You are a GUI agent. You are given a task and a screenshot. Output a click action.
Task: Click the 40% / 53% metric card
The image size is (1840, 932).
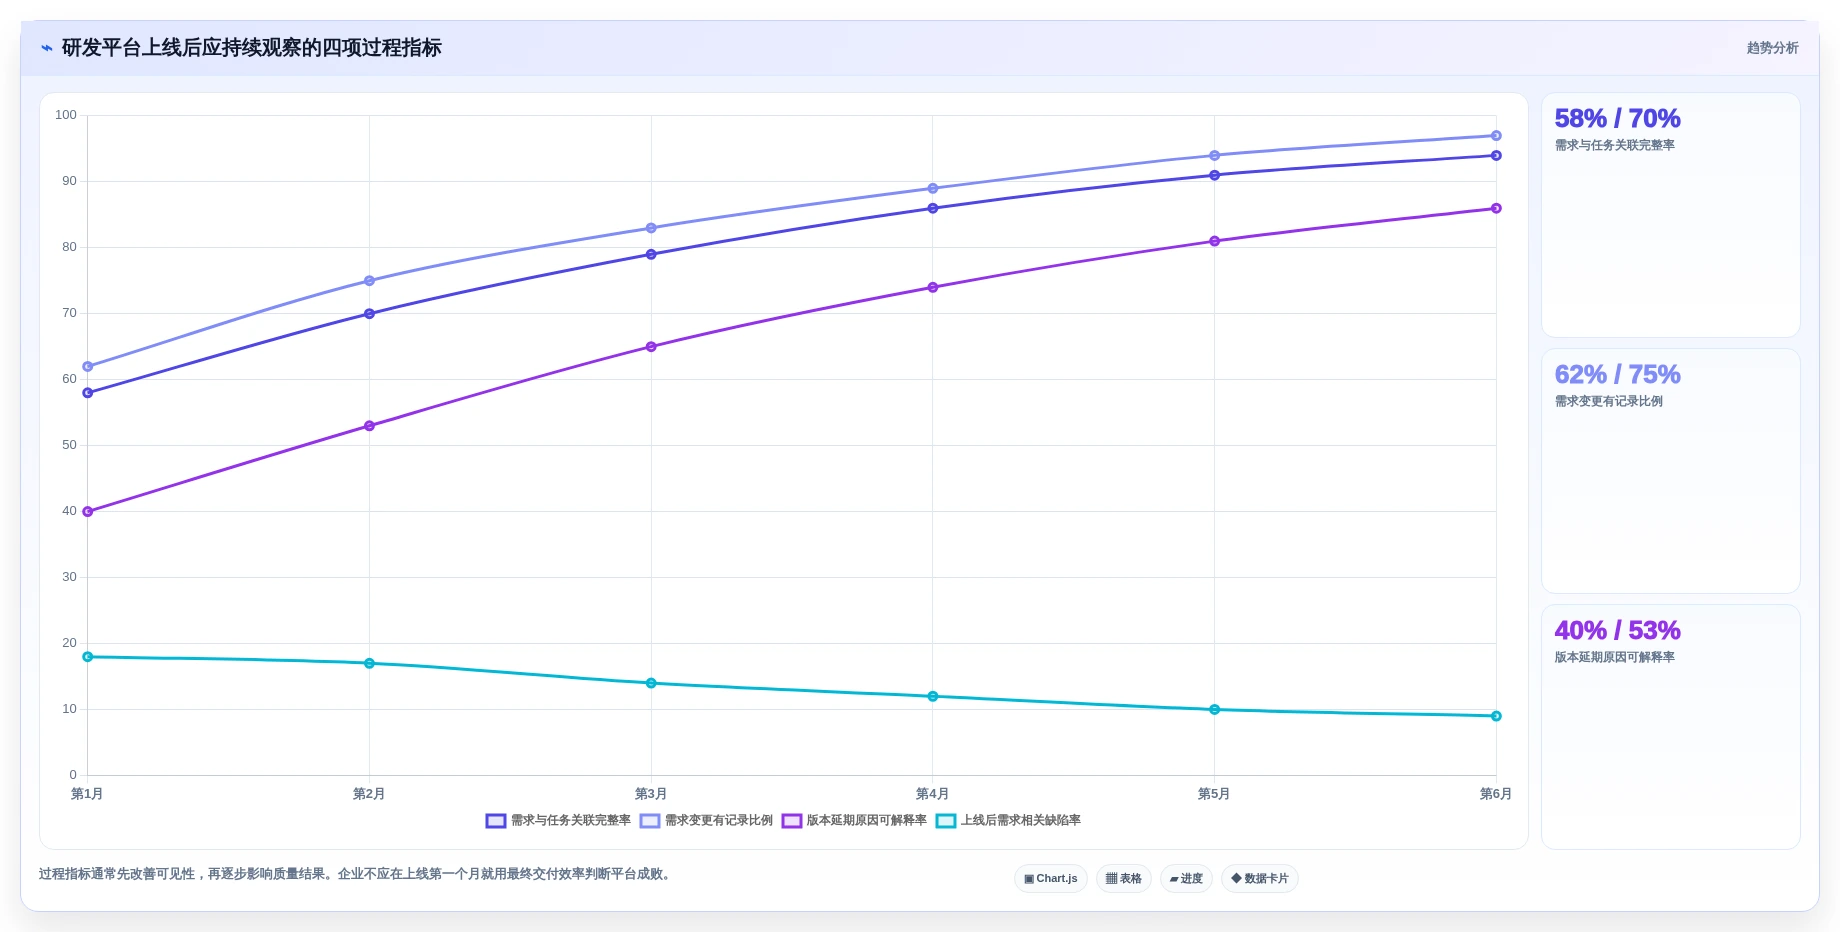click(x=1670, y=727)
